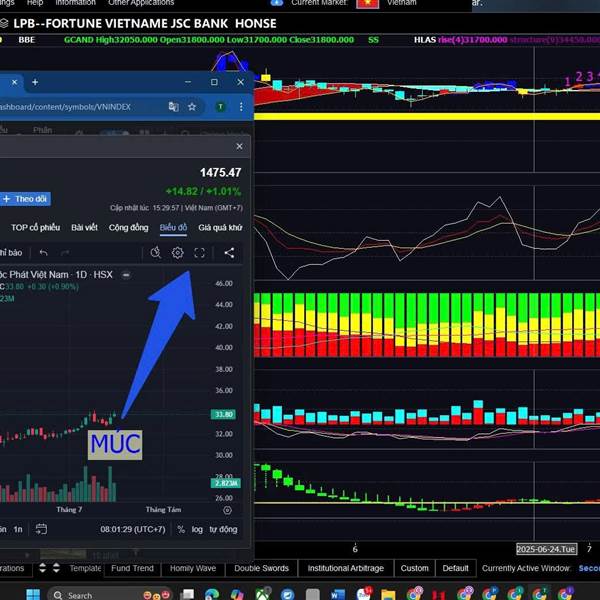Screen dimensions: 600x600
Task: Click the 08:01:29 (UTC+7) timezone
Action: pyautogui.click(x=133, y=529)
